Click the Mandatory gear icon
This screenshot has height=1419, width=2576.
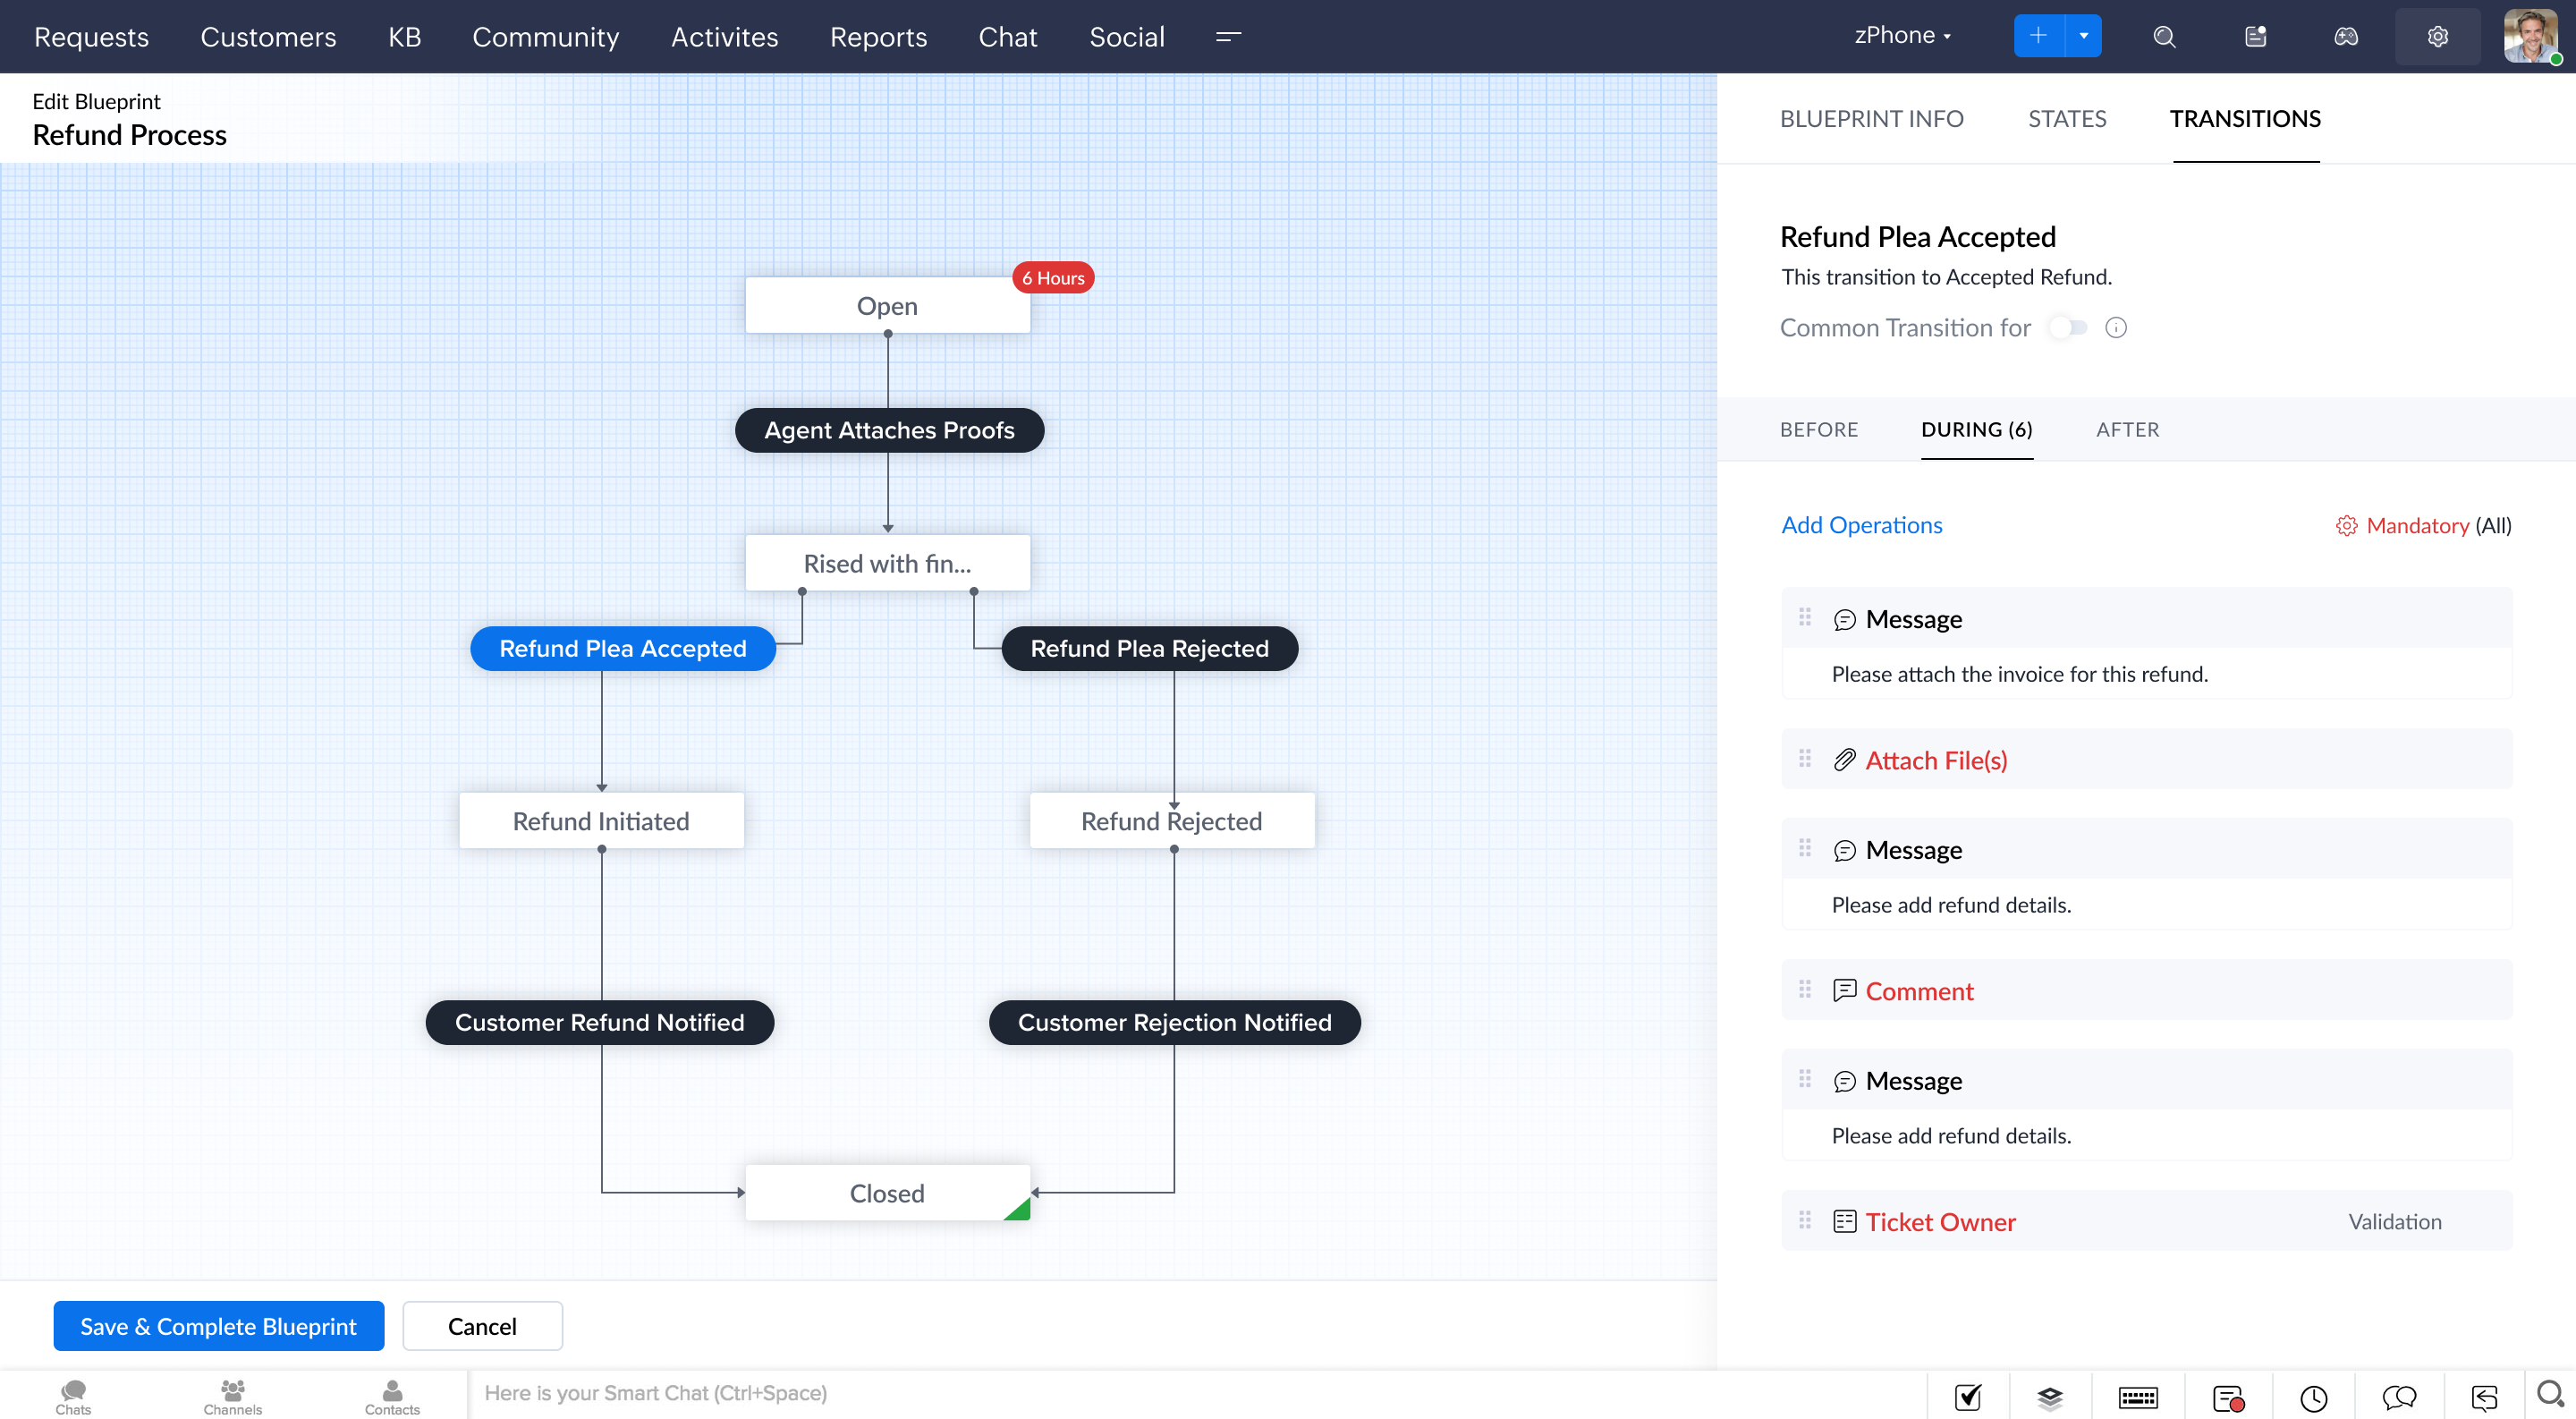click(x=2346, y=526)
